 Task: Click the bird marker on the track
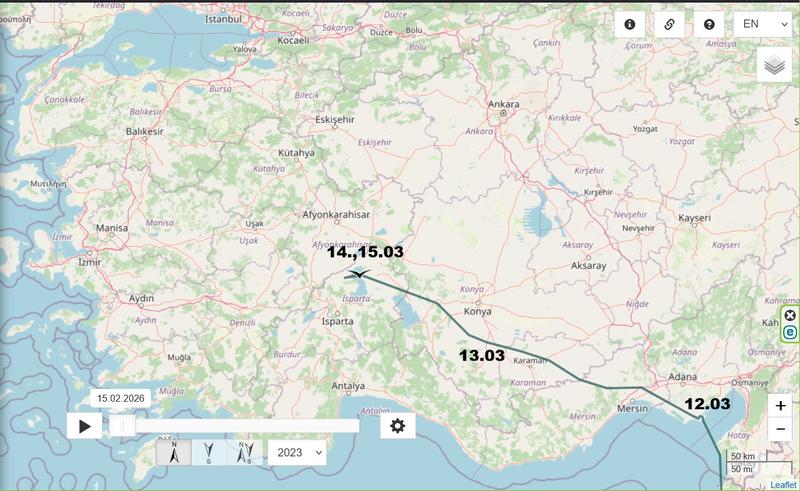(x=359, y=275)
